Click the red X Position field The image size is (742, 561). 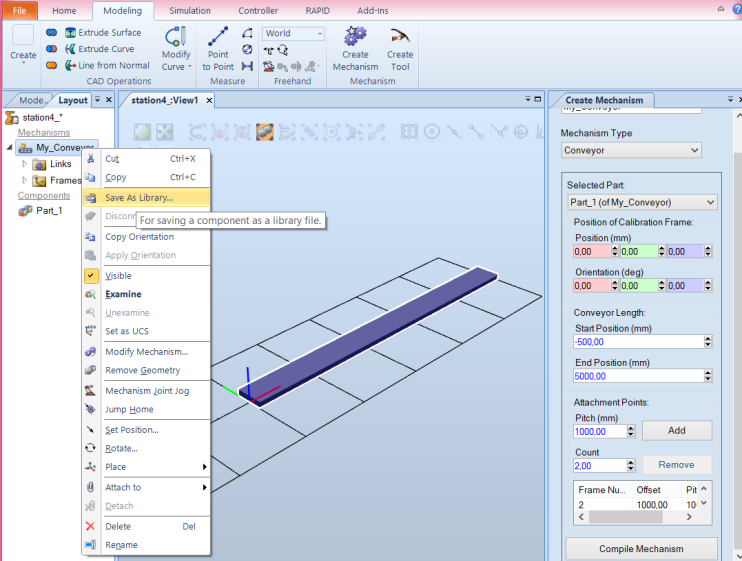click(592, 252)
